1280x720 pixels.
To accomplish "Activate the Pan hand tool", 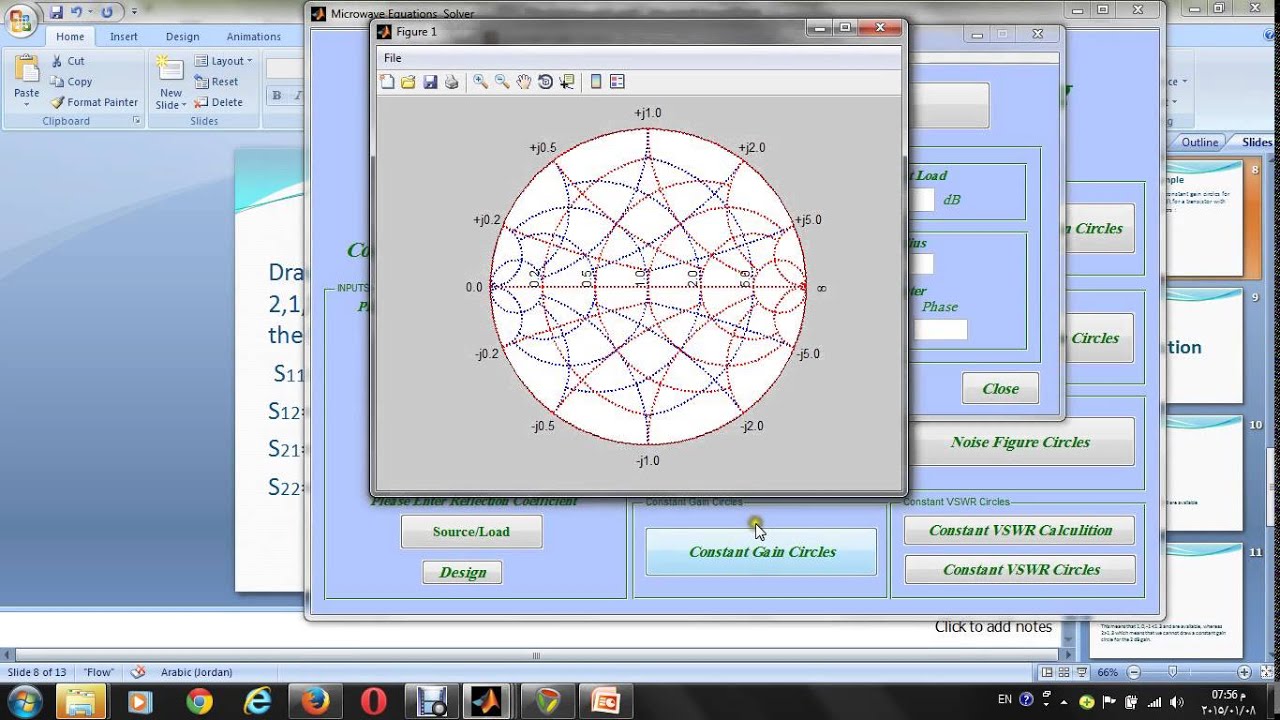I will [x=524, y=82].
